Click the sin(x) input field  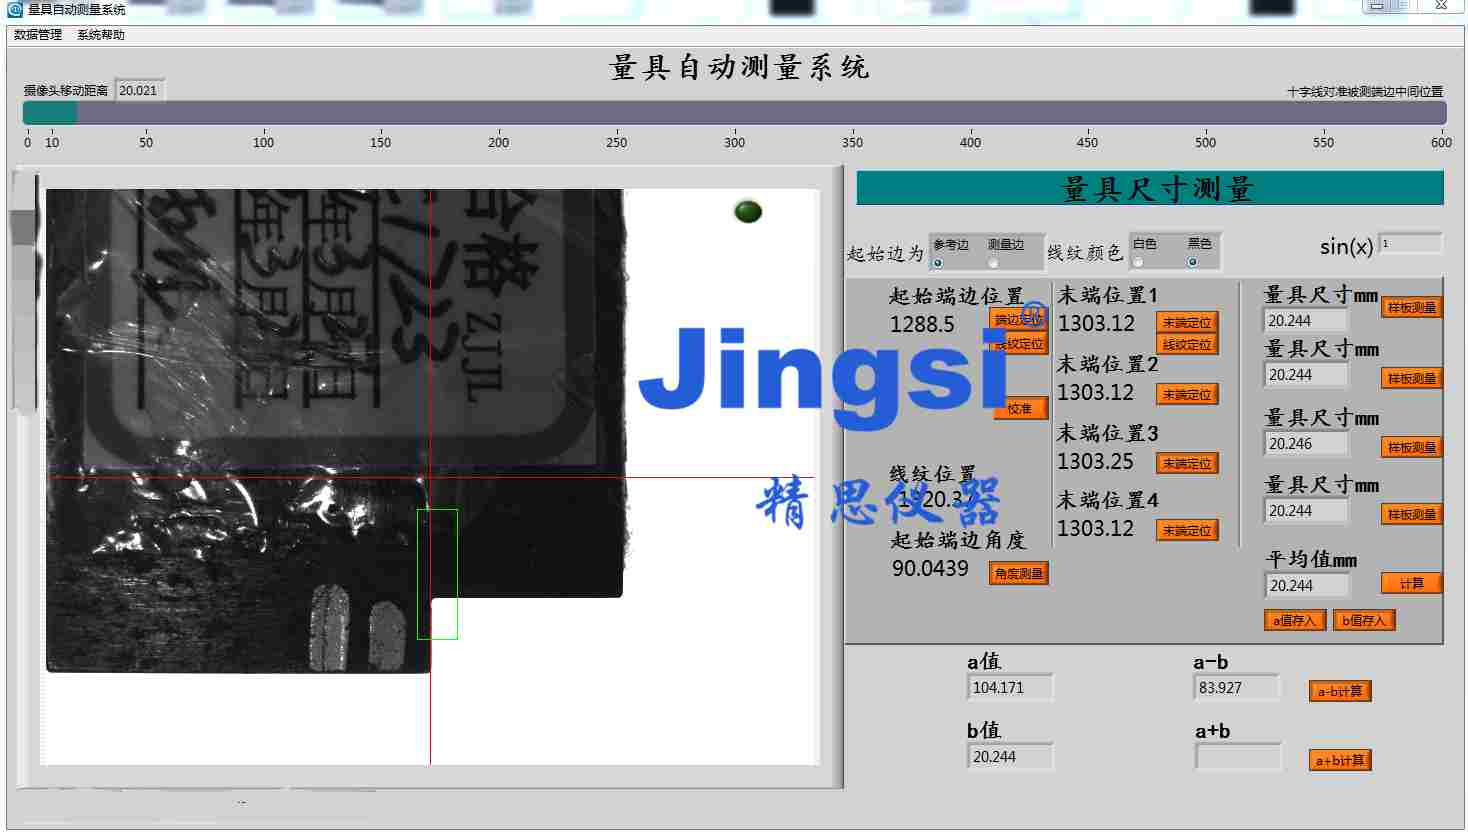pos(1411,243)
